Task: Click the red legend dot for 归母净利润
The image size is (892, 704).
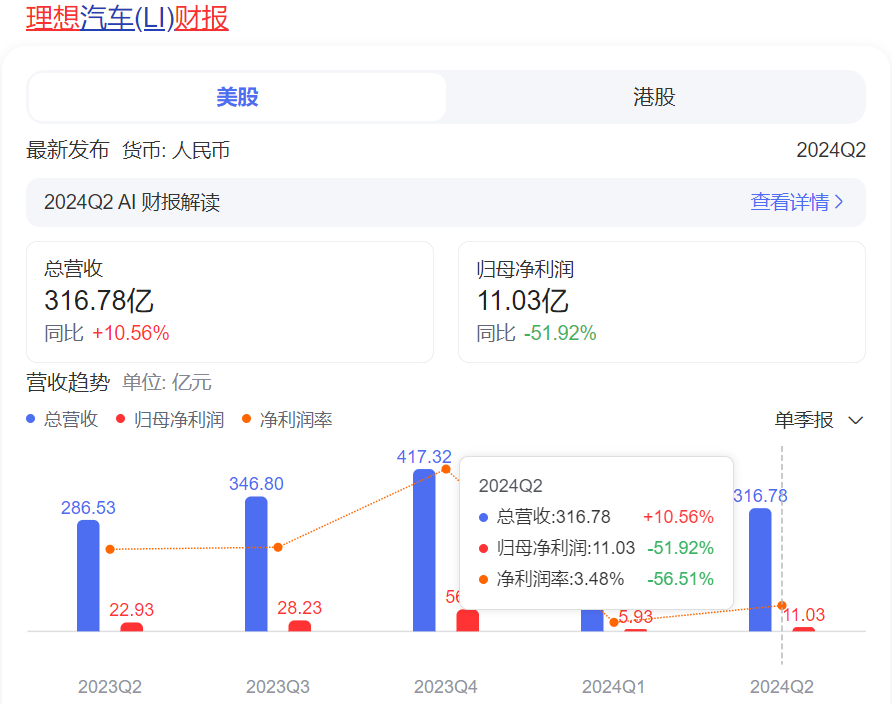Action: [120, 419]
